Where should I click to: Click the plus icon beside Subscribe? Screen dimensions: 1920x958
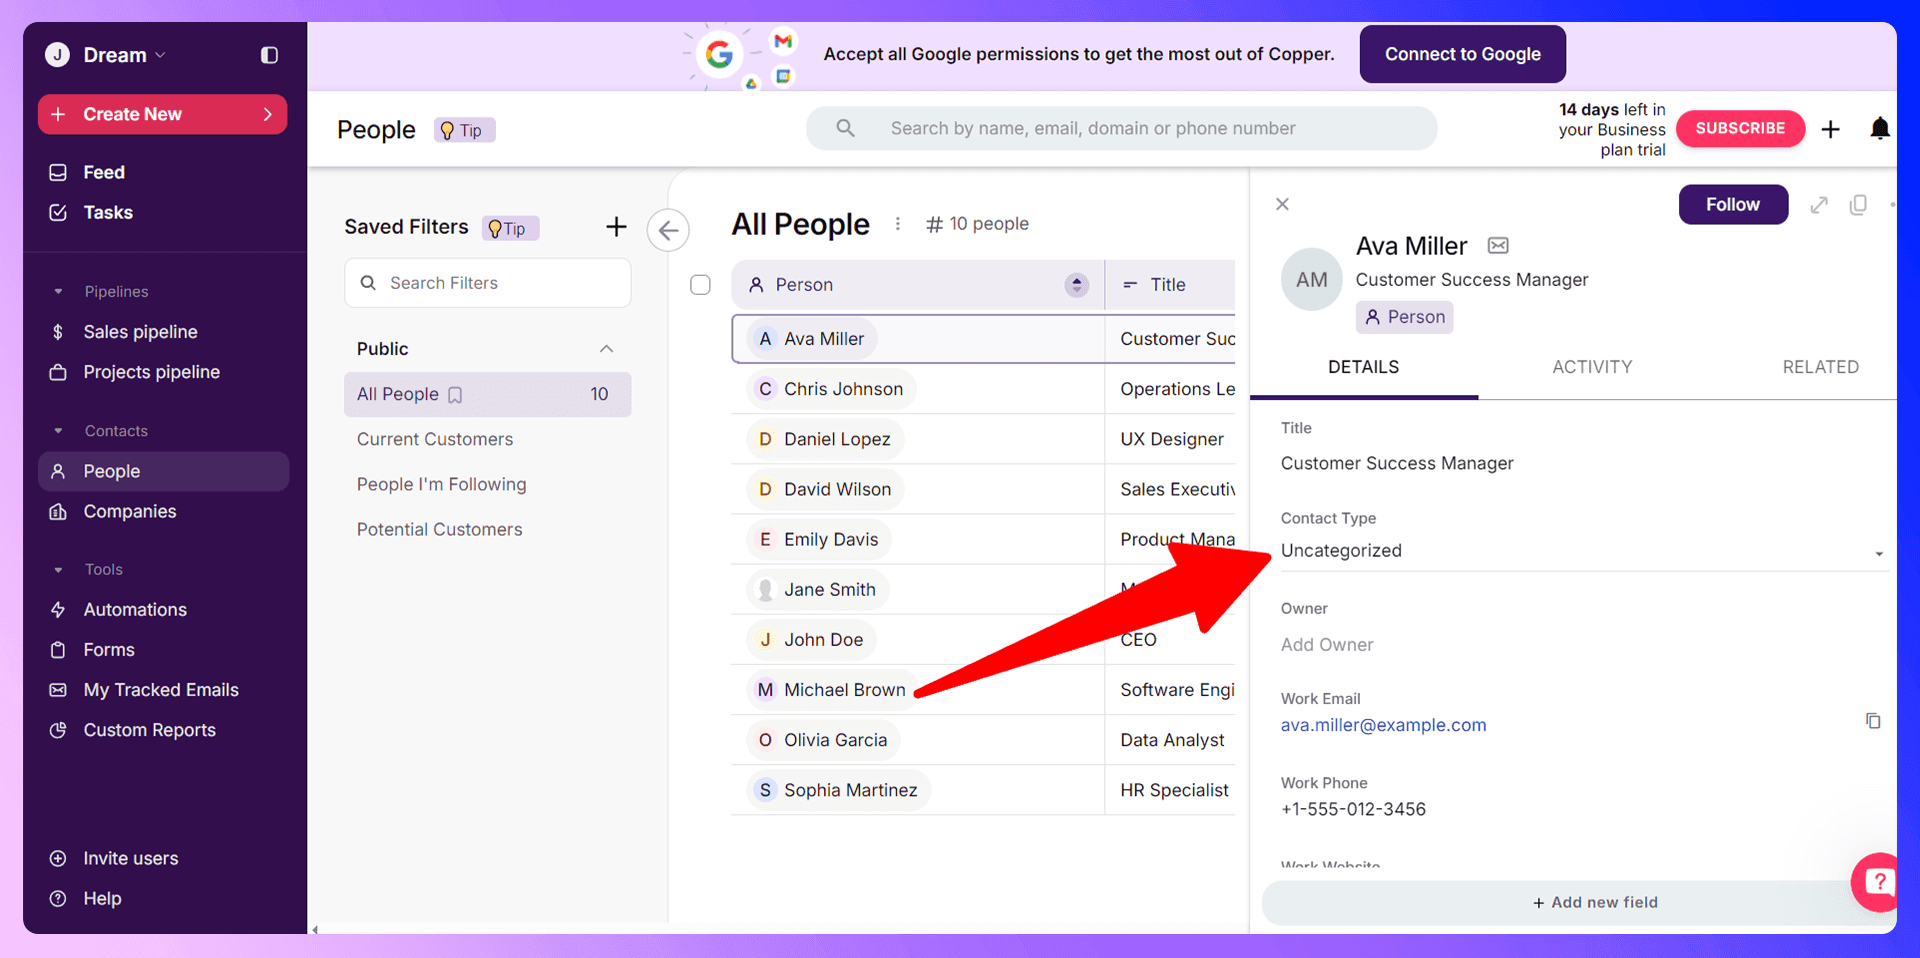point(1830,129)
